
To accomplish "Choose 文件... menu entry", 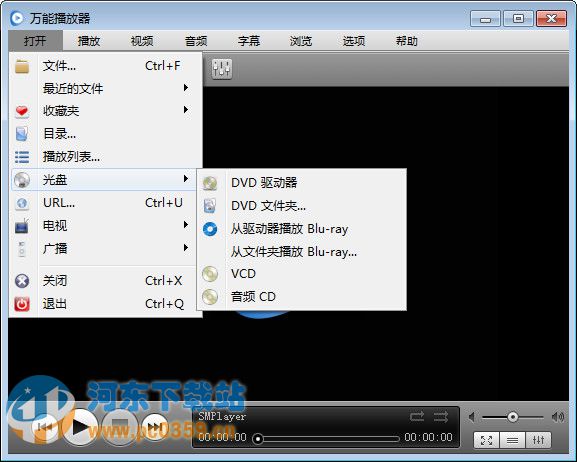I will 104,66.
